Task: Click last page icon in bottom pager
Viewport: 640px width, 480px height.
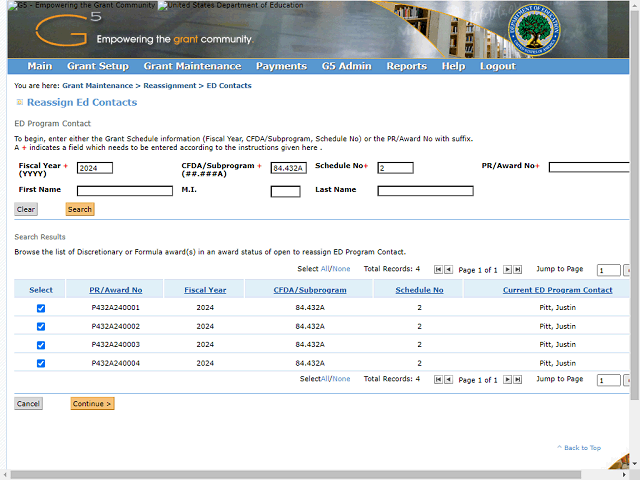Action: point(517,380)
